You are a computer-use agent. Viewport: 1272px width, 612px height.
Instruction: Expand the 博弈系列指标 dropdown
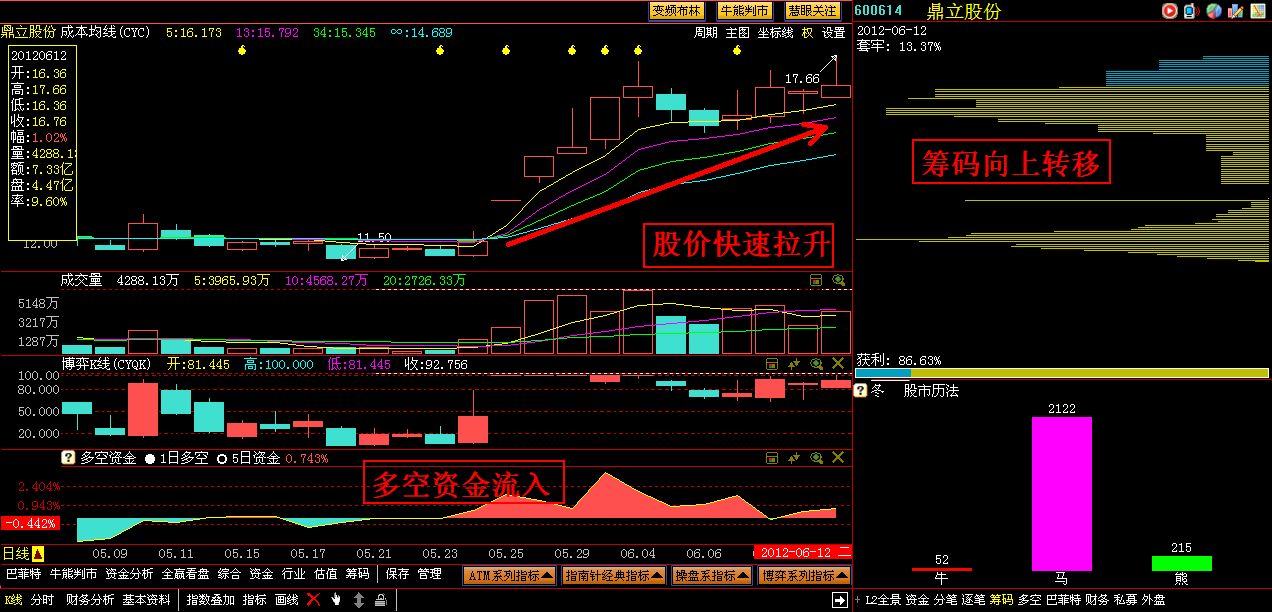(x=803, y=575)
